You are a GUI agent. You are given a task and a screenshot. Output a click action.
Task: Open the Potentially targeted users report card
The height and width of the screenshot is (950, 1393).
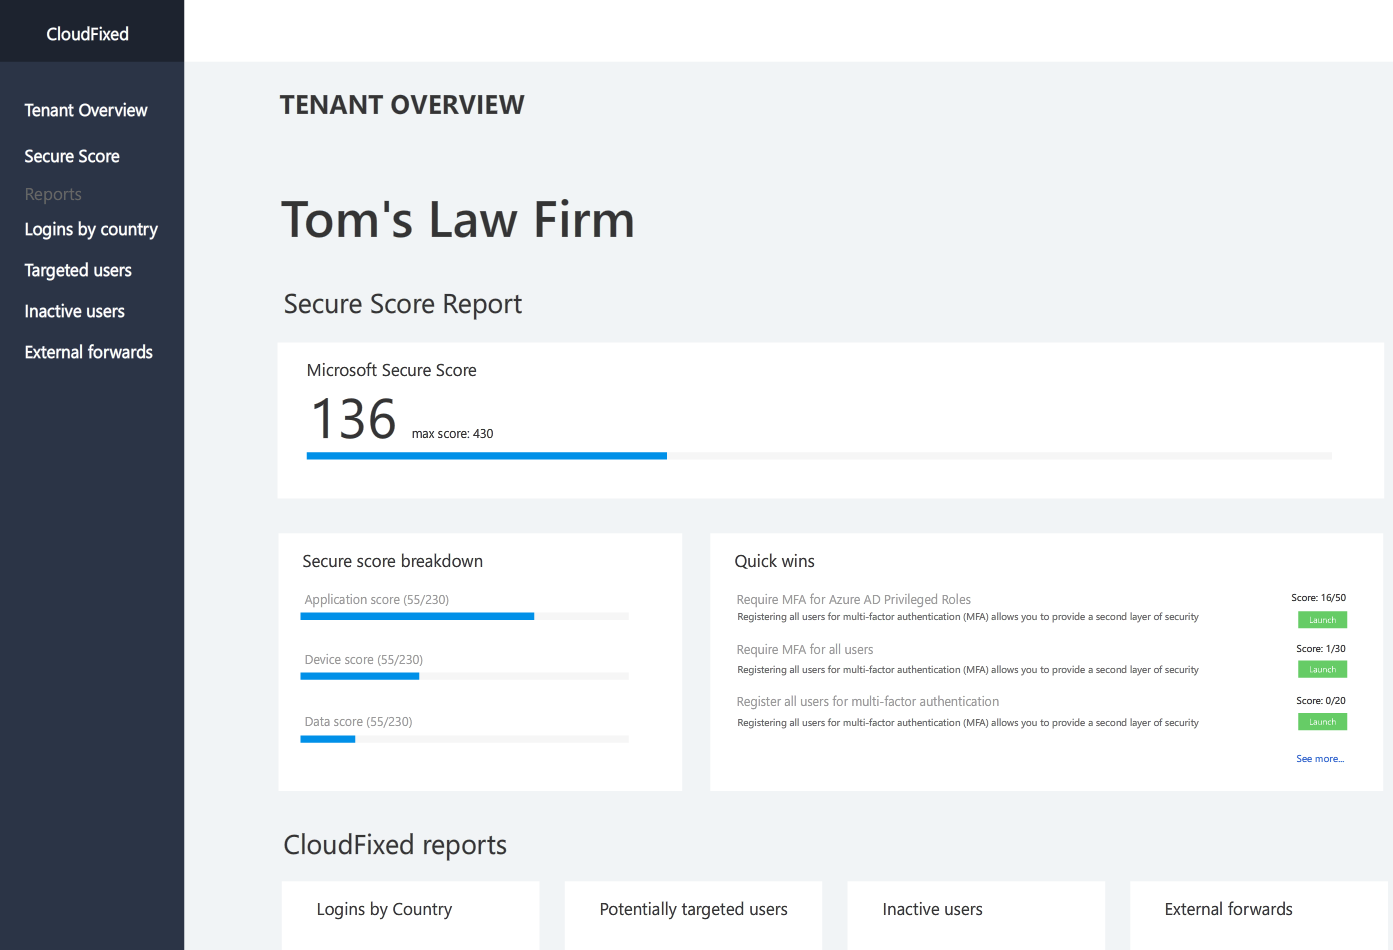[693, 915]
